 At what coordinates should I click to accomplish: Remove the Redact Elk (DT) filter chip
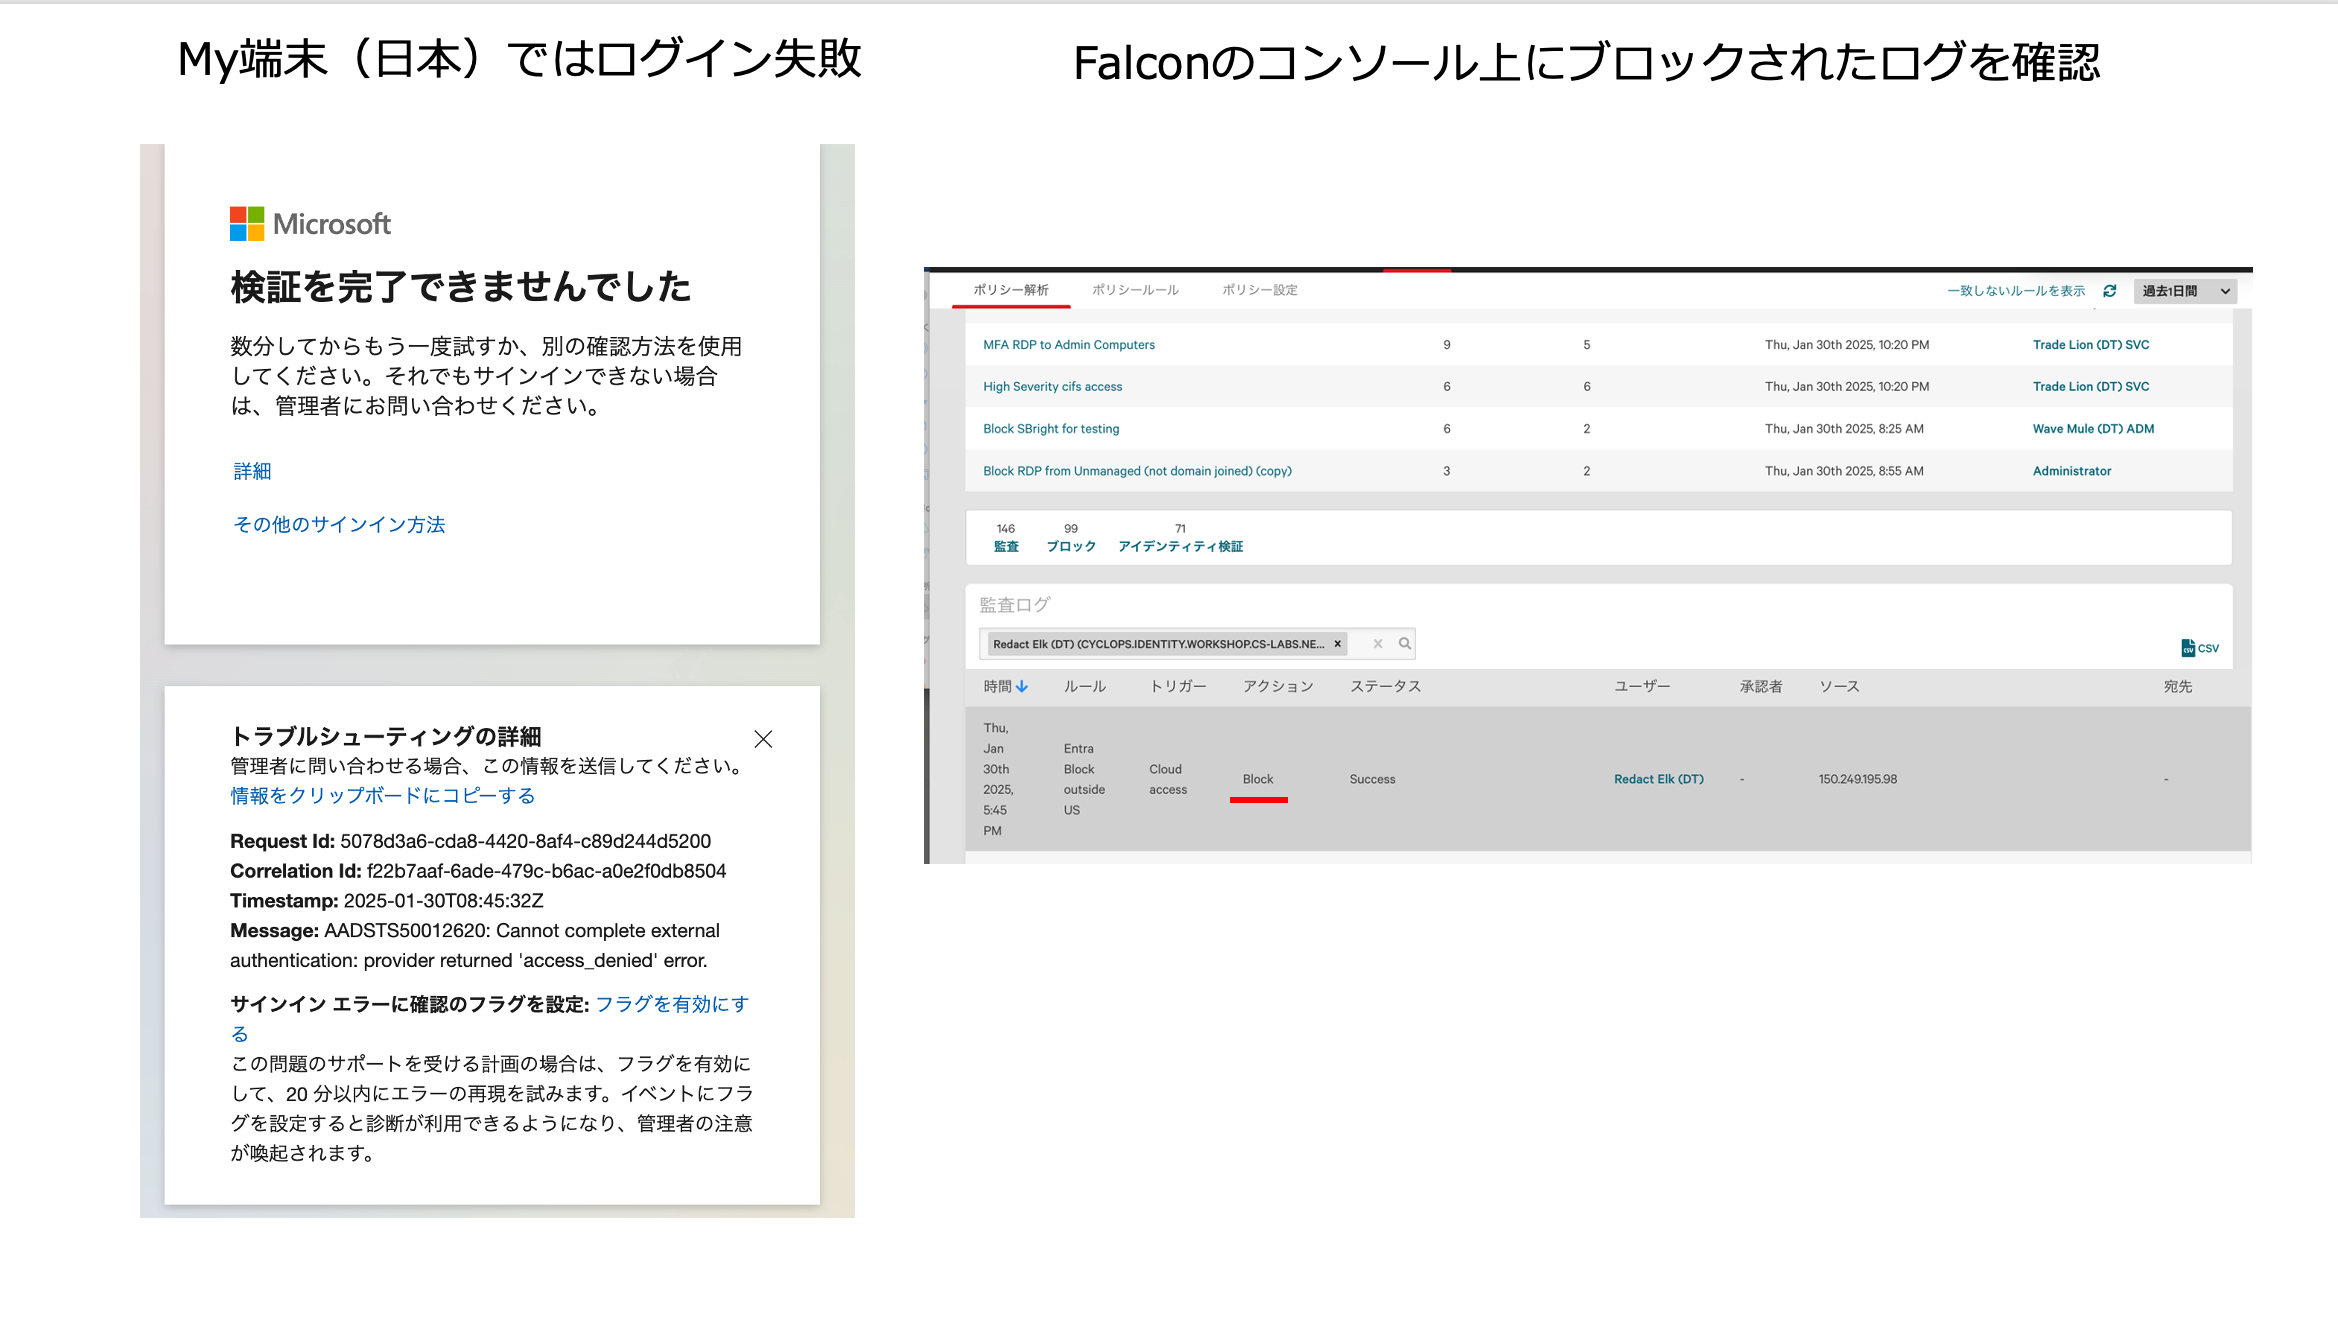(1337, 644)
